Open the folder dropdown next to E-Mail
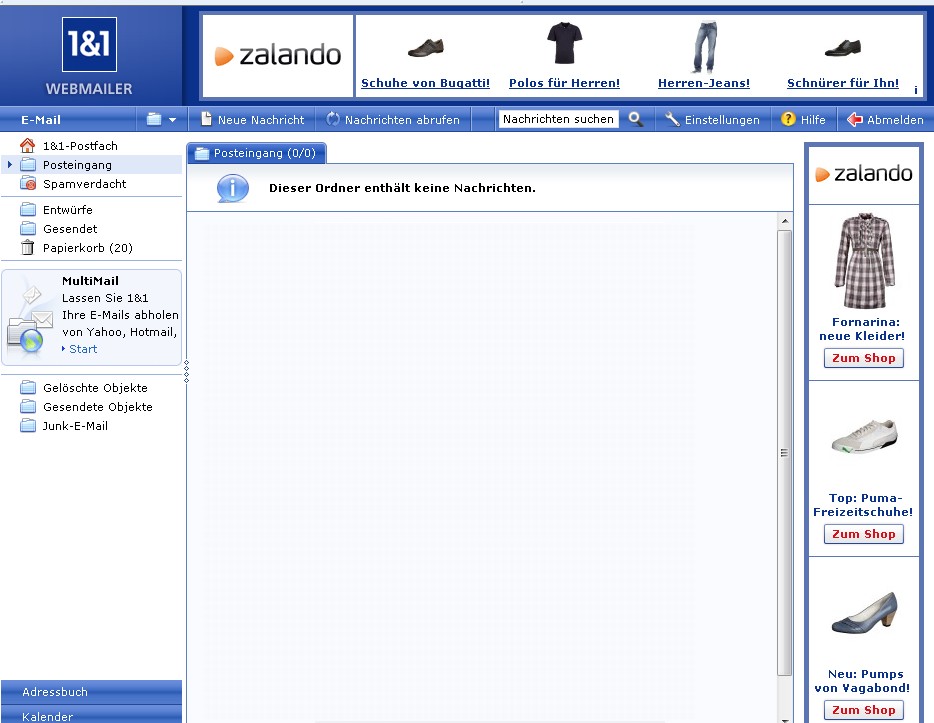 point(173,120)
